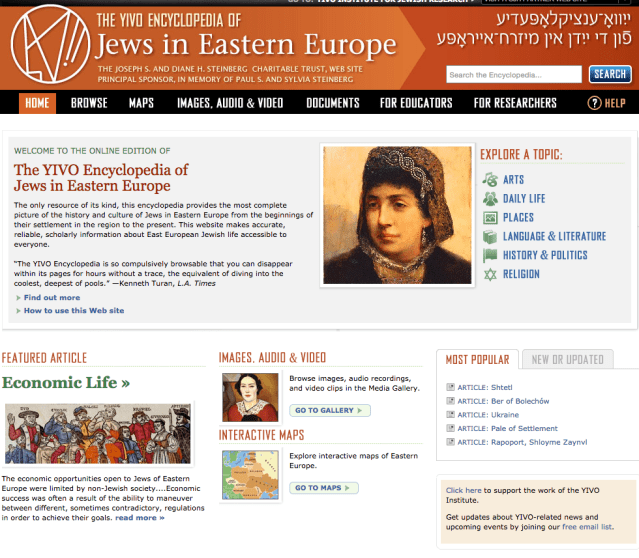This screenshot has height=558, width=639.
Task: Open the Arts topic music-note icon
Action: 490,179
